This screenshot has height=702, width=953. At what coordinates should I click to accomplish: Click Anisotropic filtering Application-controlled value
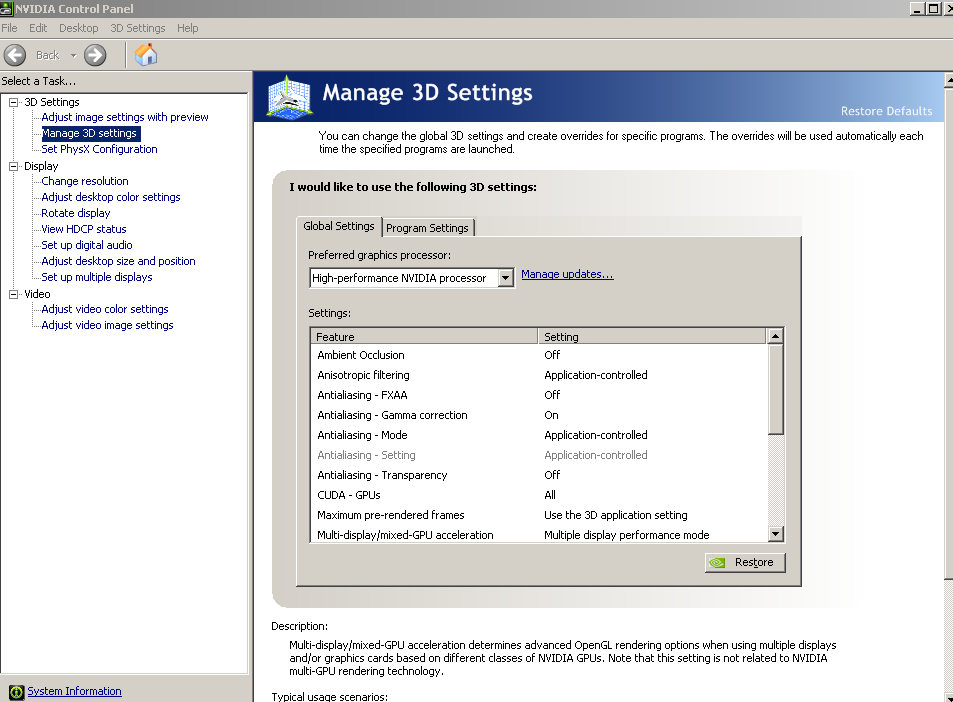click(596, 375)
